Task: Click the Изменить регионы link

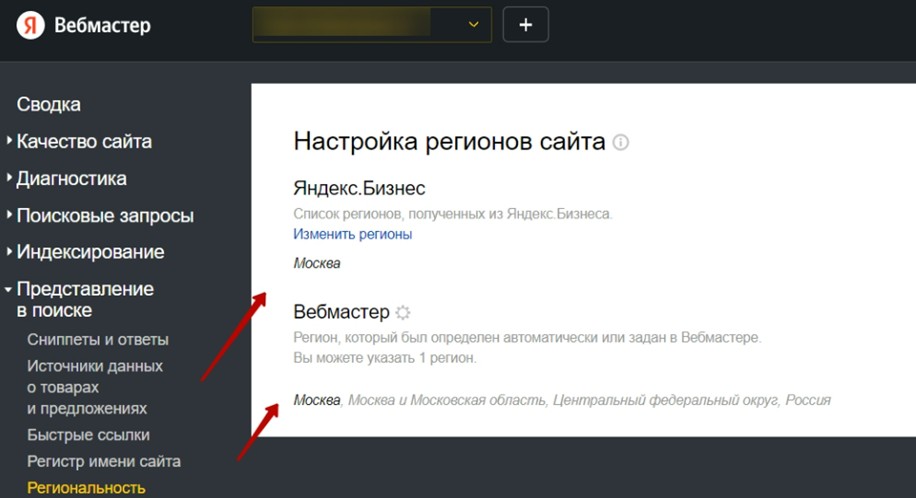Action: pyautogui.click(x=352, y=234)
